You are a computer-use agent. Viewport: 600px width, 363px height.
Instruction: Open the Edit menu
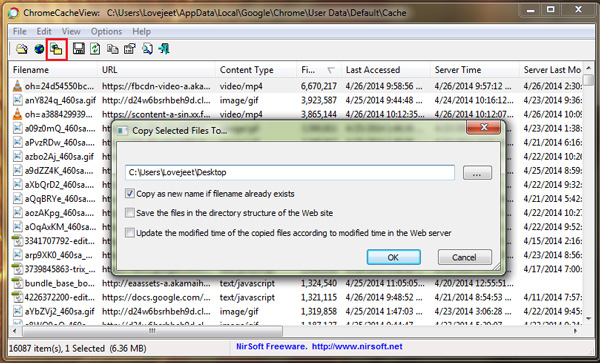click(44, 31)
